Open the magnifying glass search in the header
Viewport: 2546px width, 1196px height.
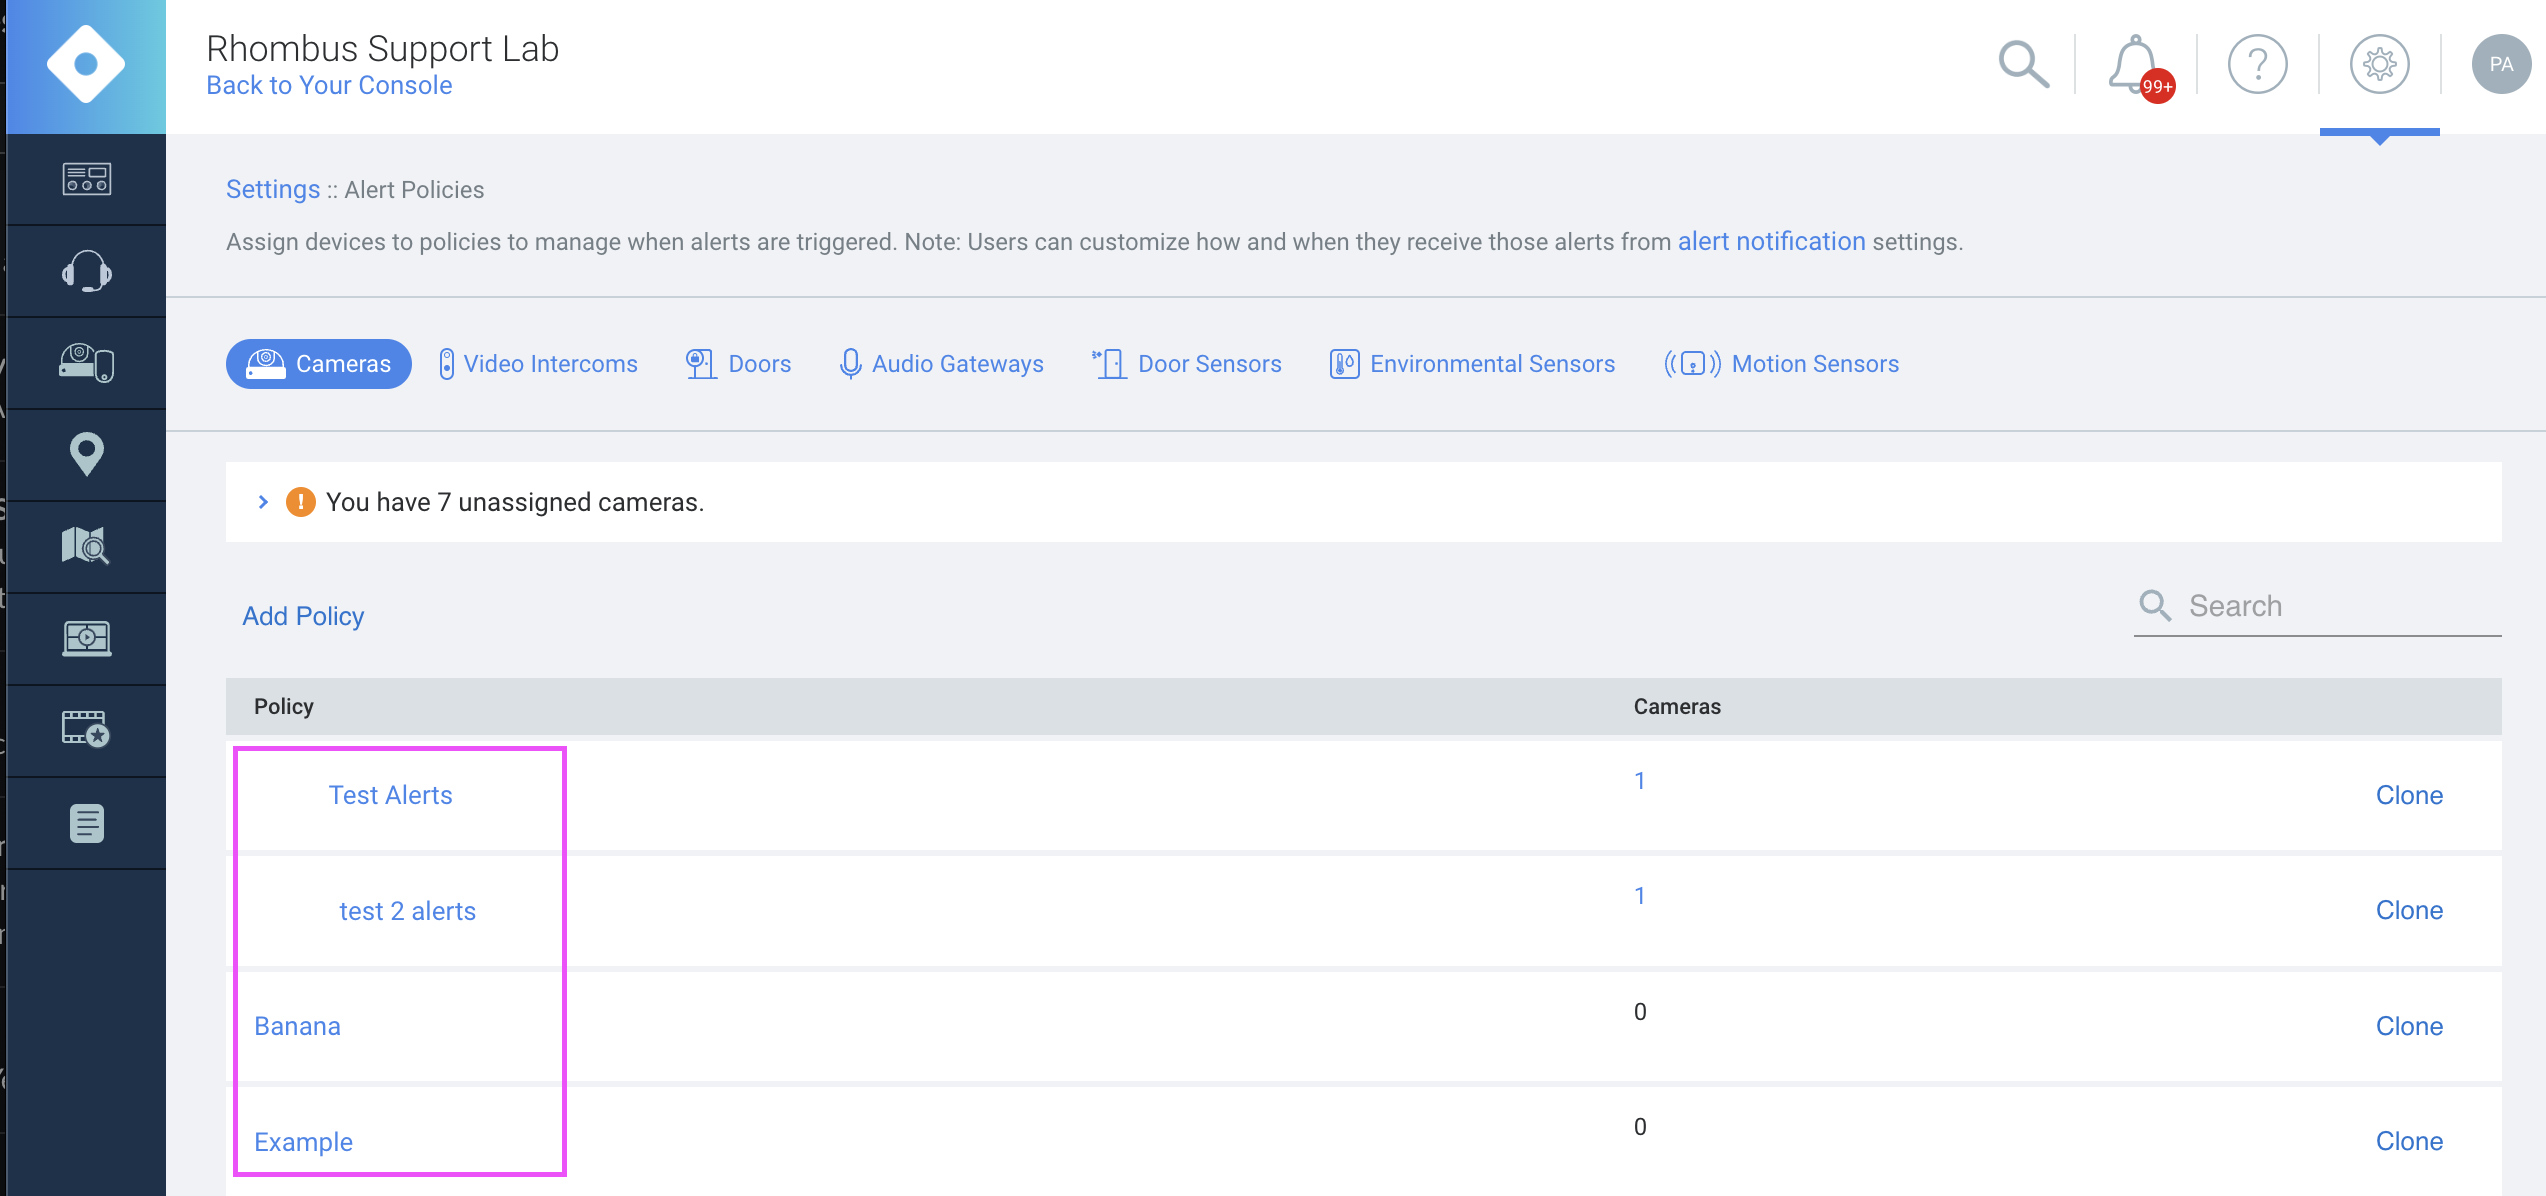pyautogui.click(x=2022, y=64)
